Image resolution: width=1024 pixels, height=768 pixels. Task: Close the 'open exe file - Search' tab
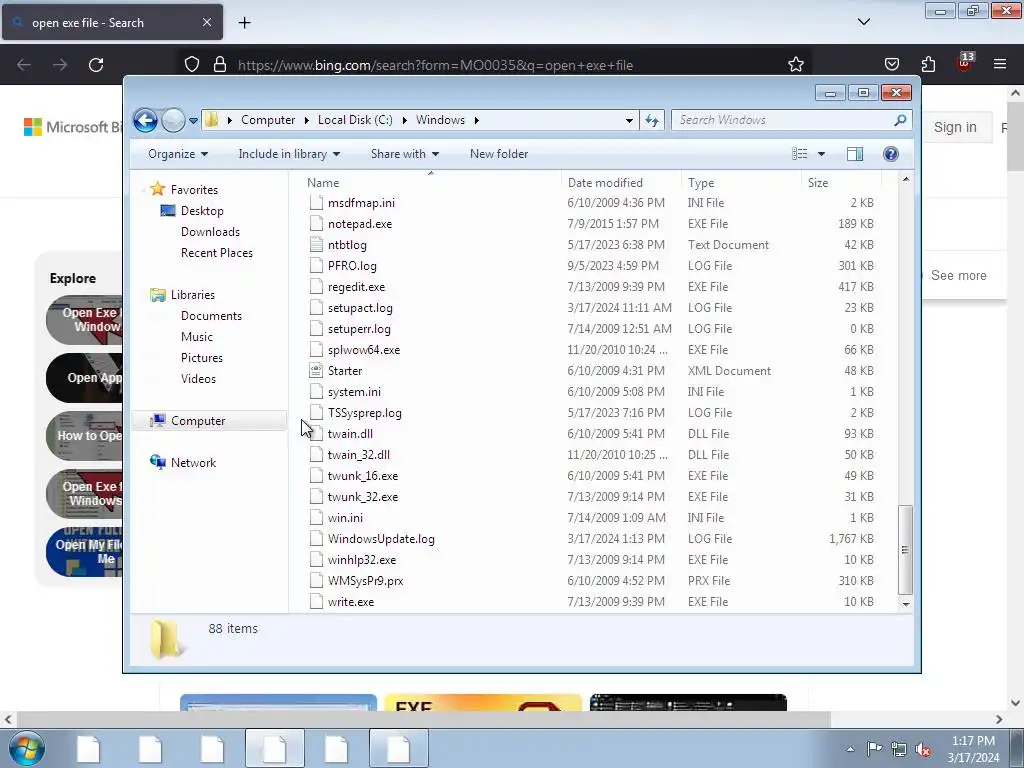point(206,22)
